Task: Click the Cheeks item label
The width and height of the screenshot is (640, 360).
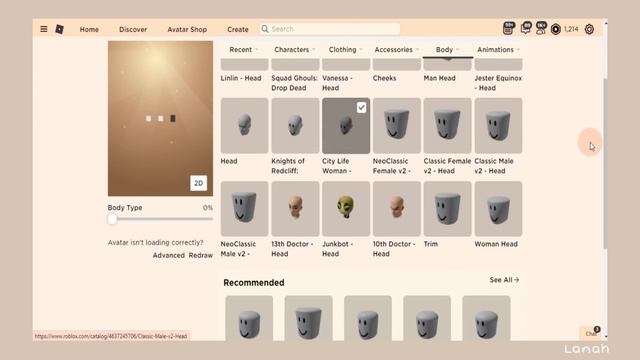Action: click(384, 78)
